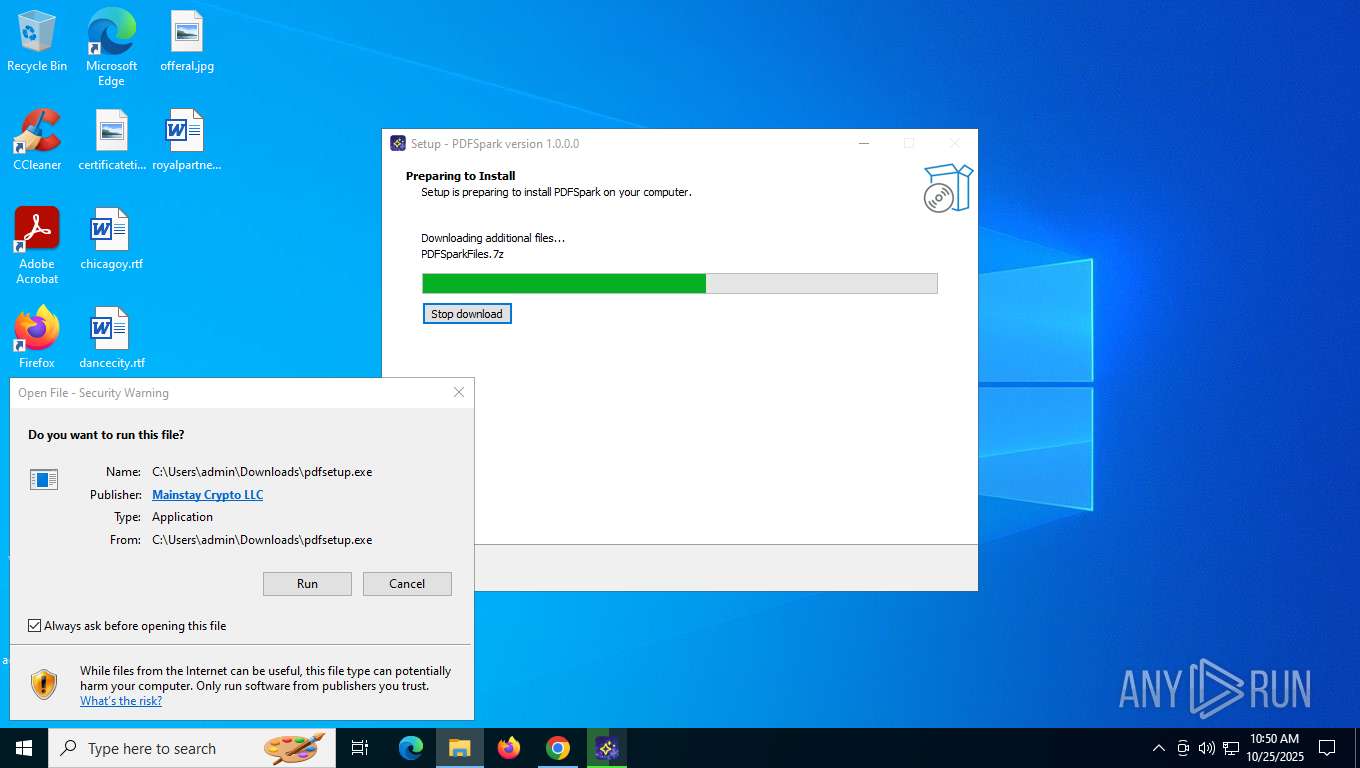Click the PDFSparkFiles.7z download progress bar
1360x768 pixels.
(x=680, y=284)
